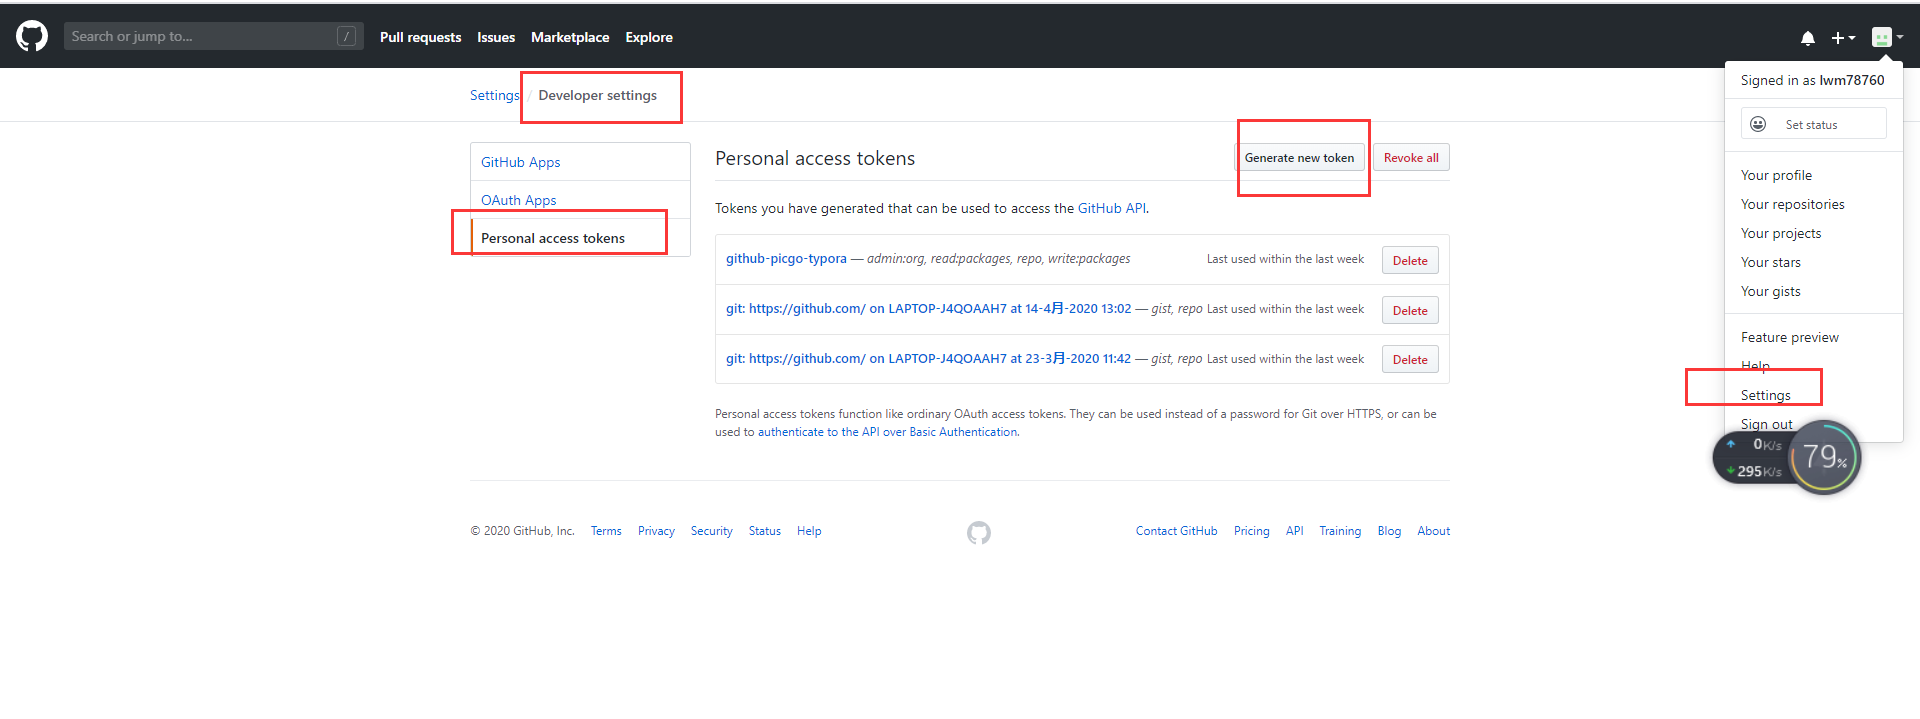
Task: Open Security link in footer
Action: [x=711, y=531]
